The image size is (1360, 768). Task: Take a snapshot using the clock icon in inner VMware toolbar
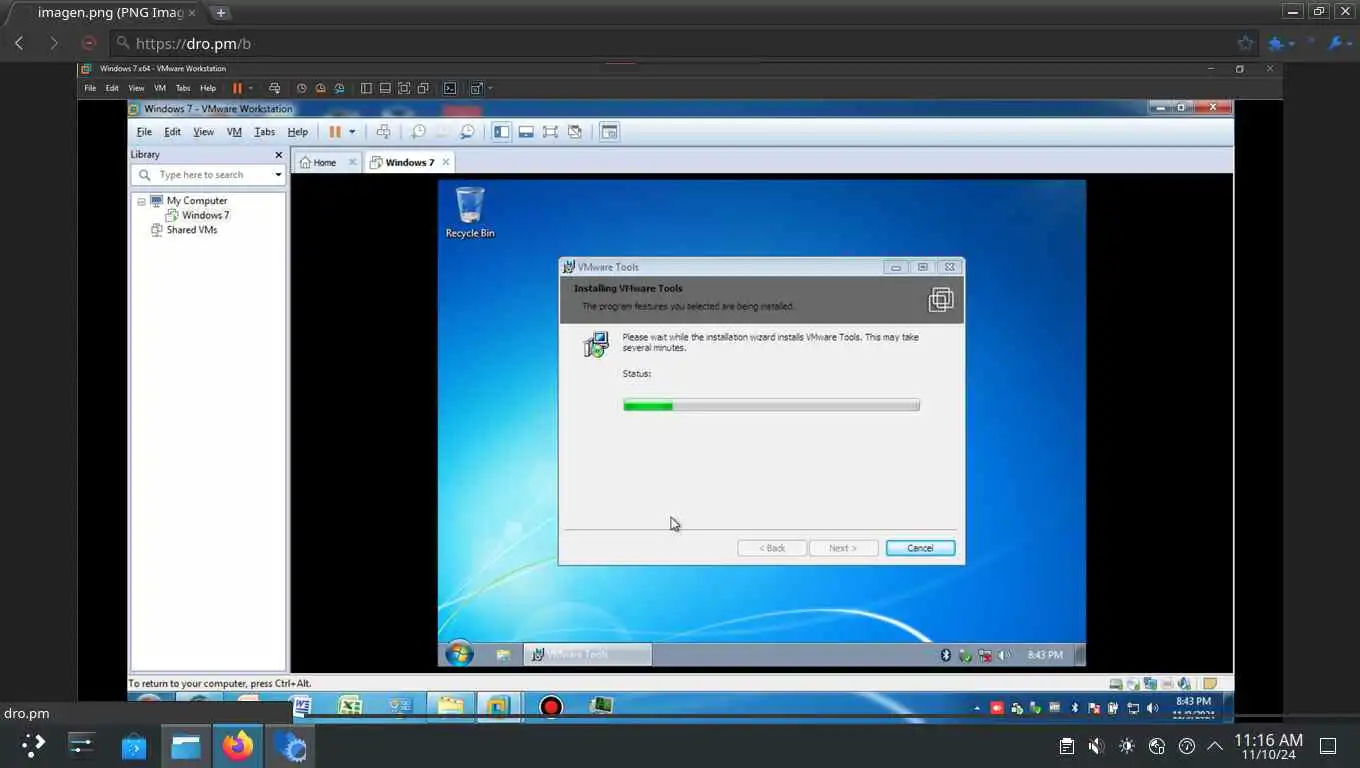(418, 132)
